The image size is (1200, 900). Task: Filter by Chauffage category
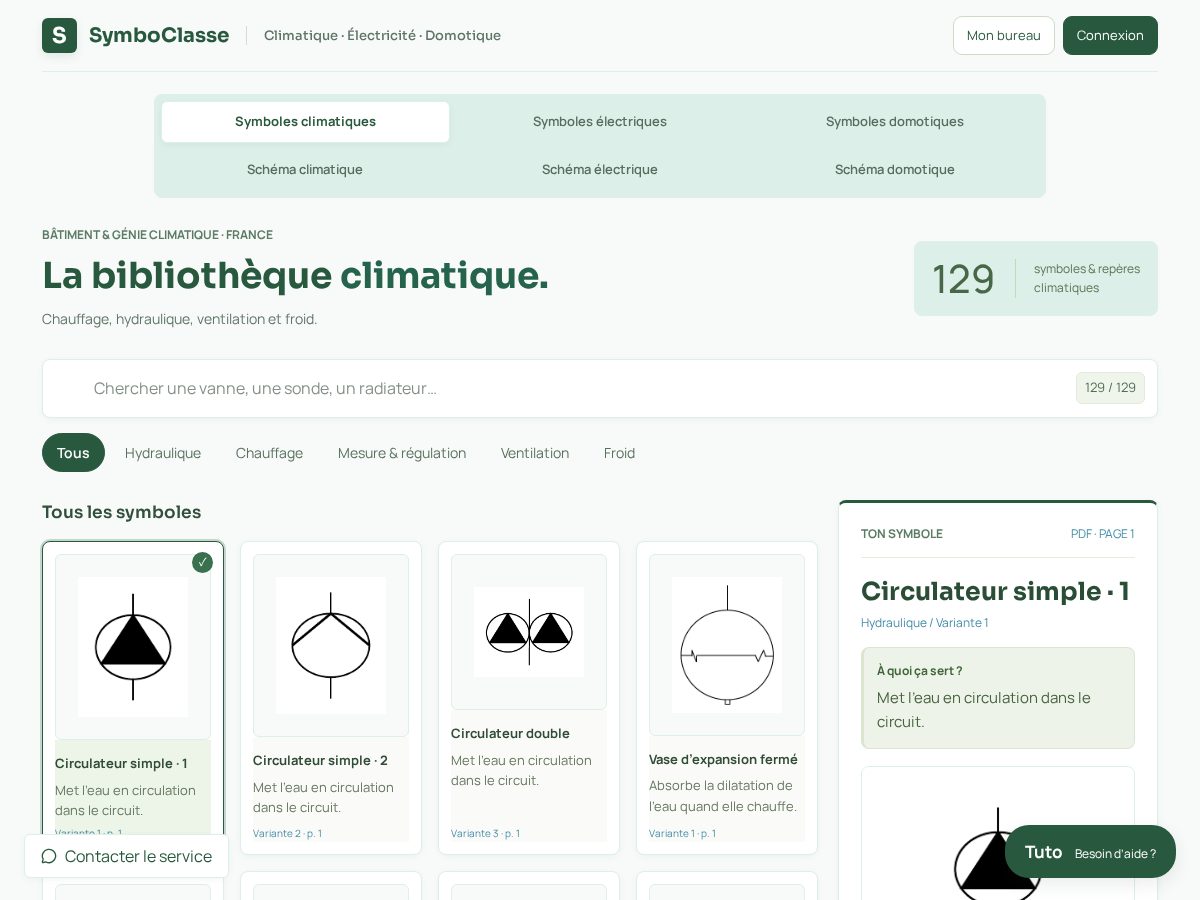point(269,453)
